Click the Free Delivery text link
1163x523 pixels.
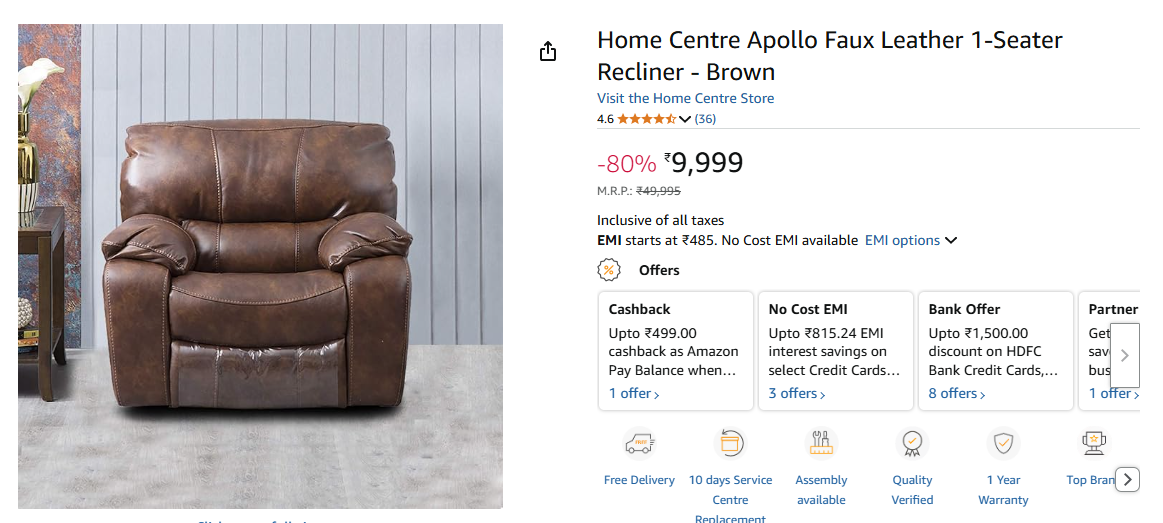click(639, 480)
